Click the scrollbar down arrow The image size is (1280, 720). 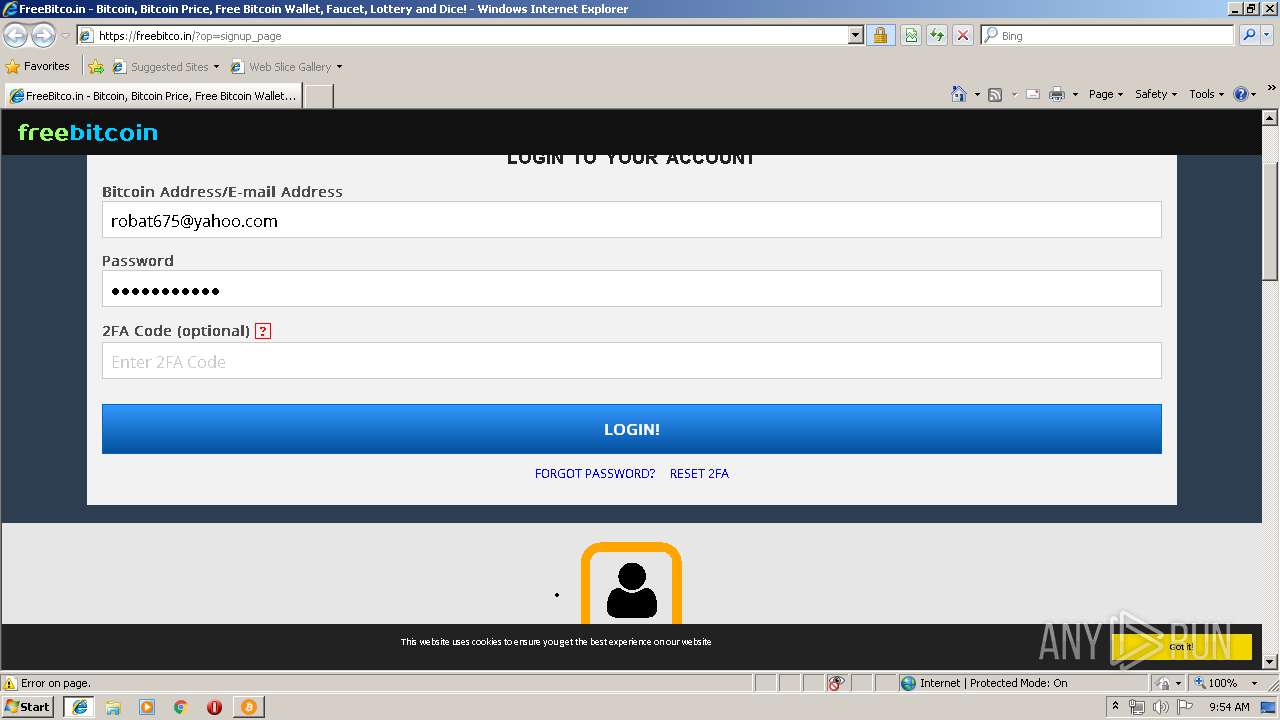tap(1270, 661)
